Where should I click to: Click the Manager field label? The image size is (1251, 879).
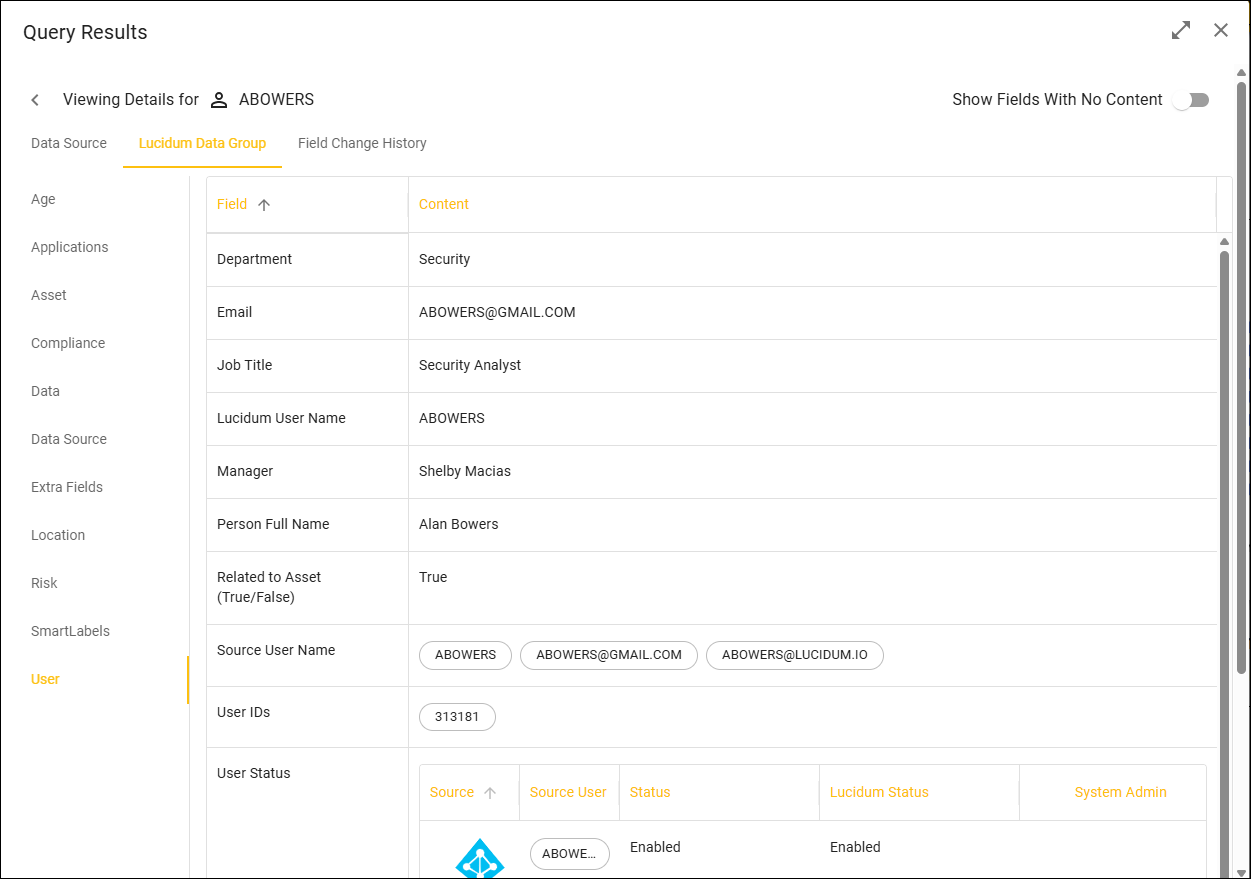(245, 471)
